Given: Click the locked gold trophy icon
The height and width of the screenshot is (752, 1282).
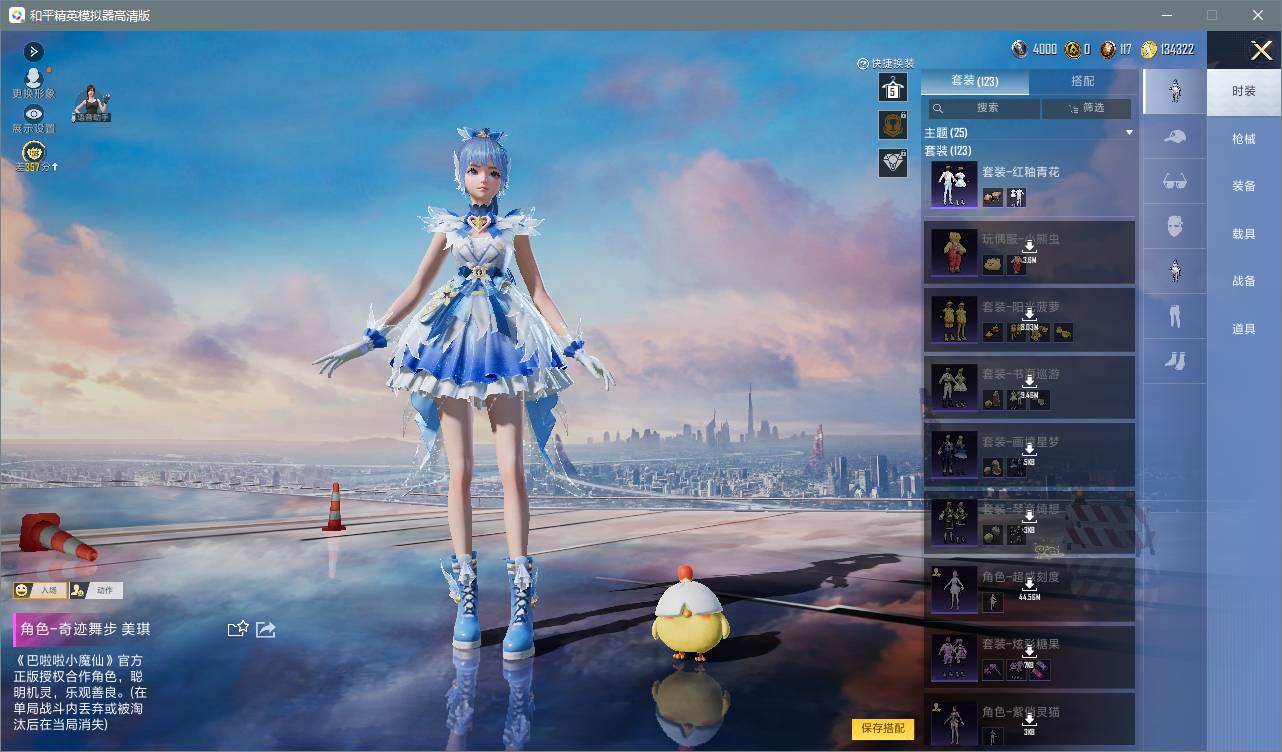Looking at the screenshot, I should 893,125.
